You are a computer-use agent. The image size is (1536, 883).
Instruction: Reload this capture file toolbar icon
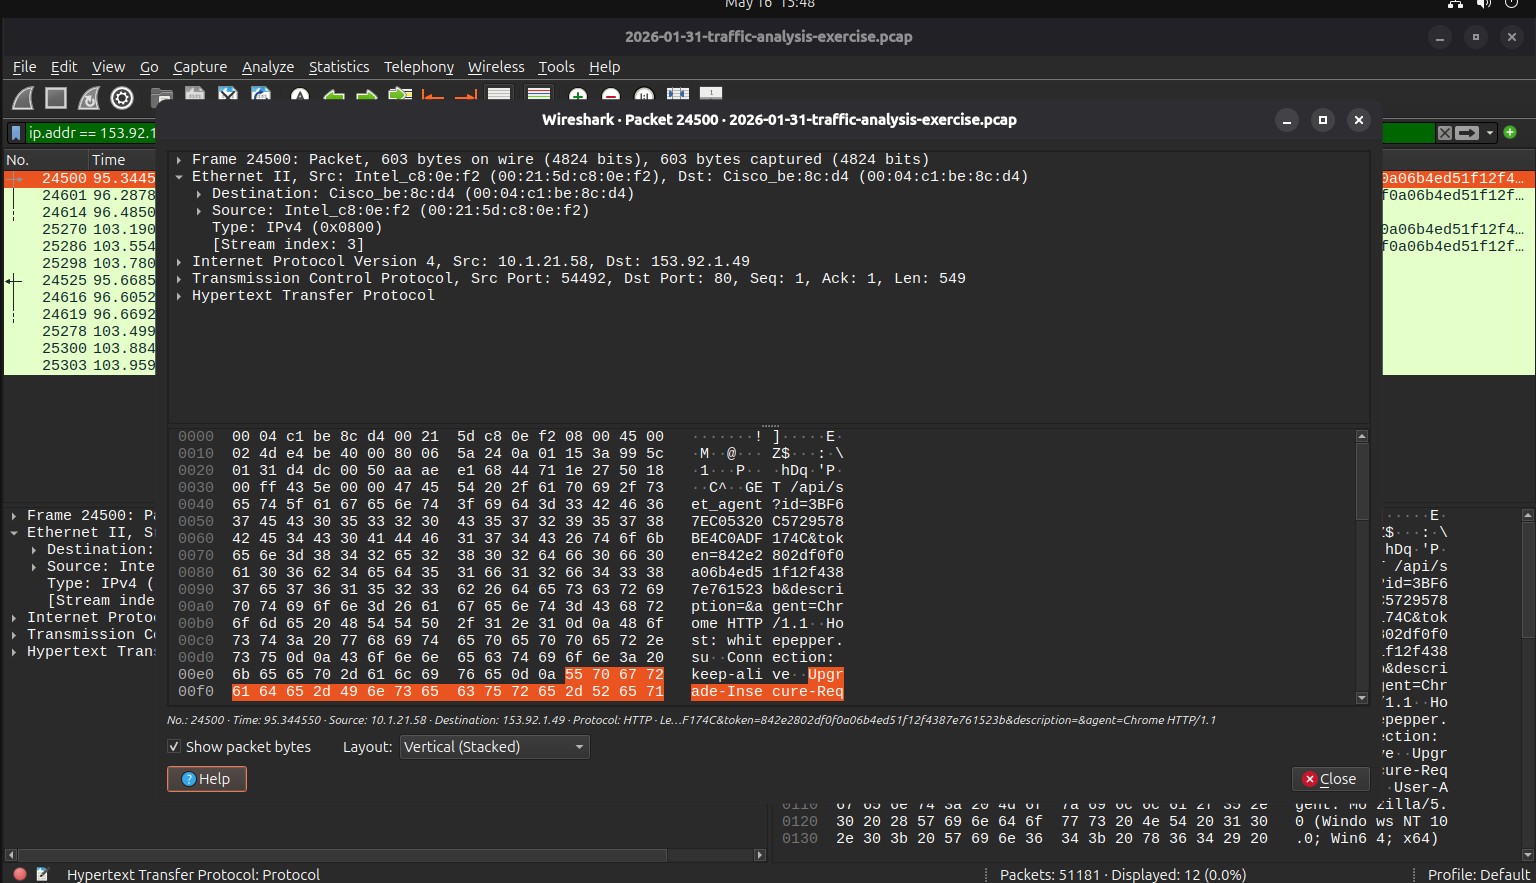click(261, 95)
